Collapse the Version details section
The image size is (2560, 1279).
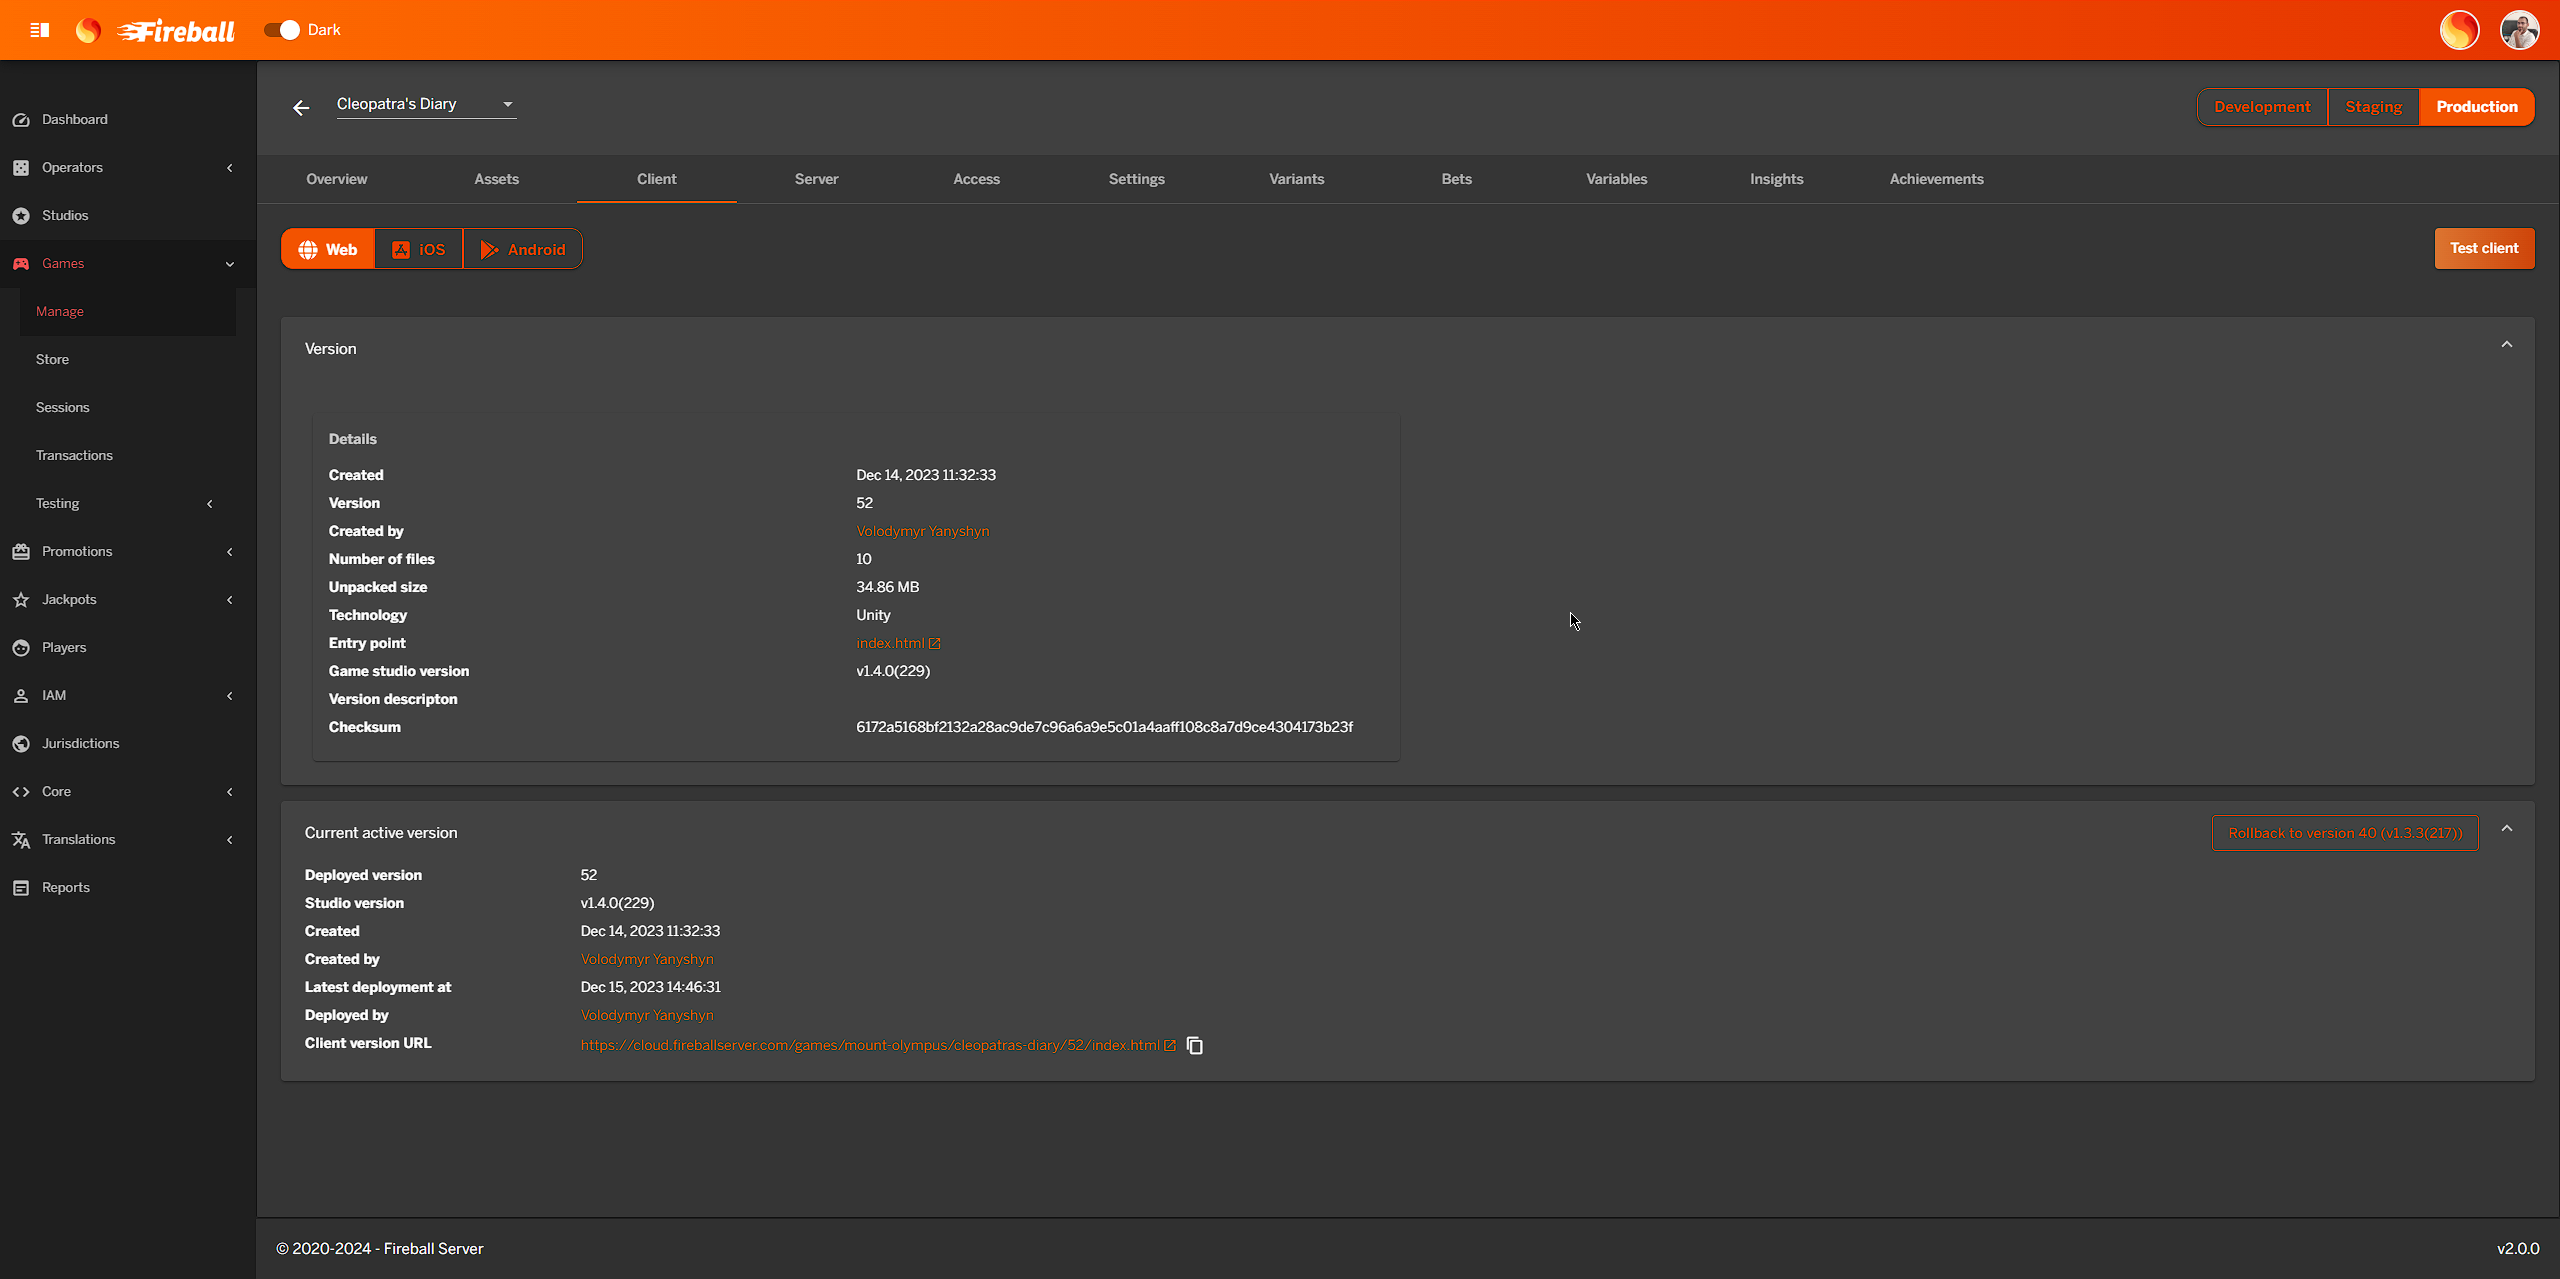point(2507,343)
